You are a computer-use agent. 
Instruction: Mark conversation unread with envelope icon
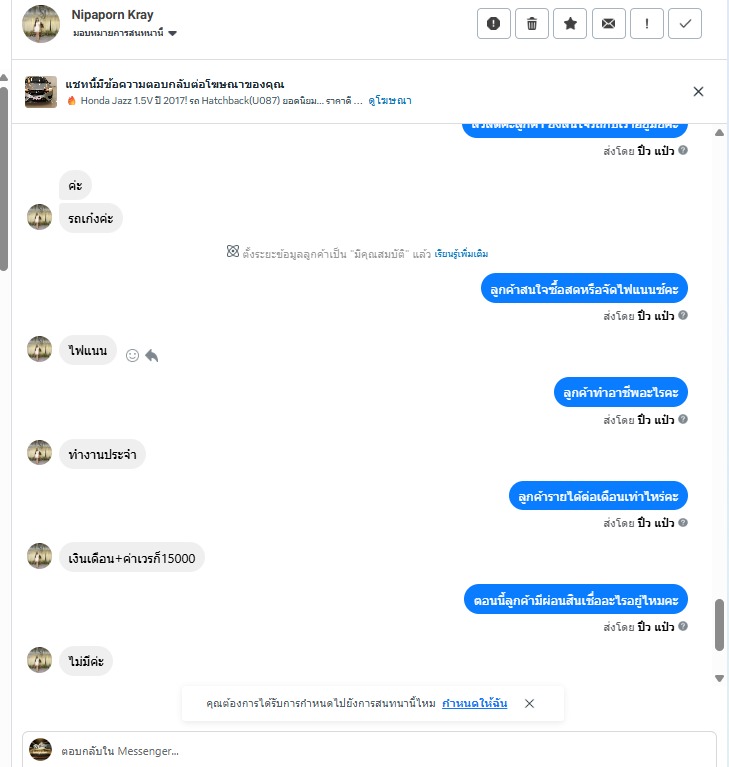pos(609,23)
